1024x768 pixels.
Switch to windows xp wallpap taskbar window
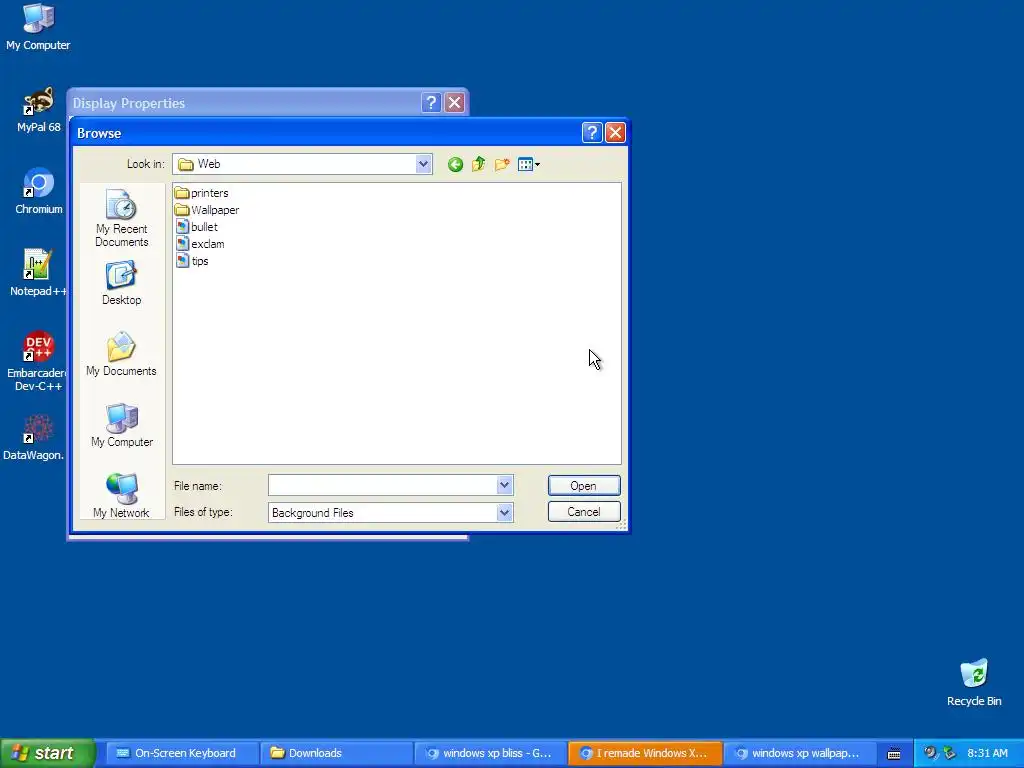pyautogui.click(x=799, y=754)
